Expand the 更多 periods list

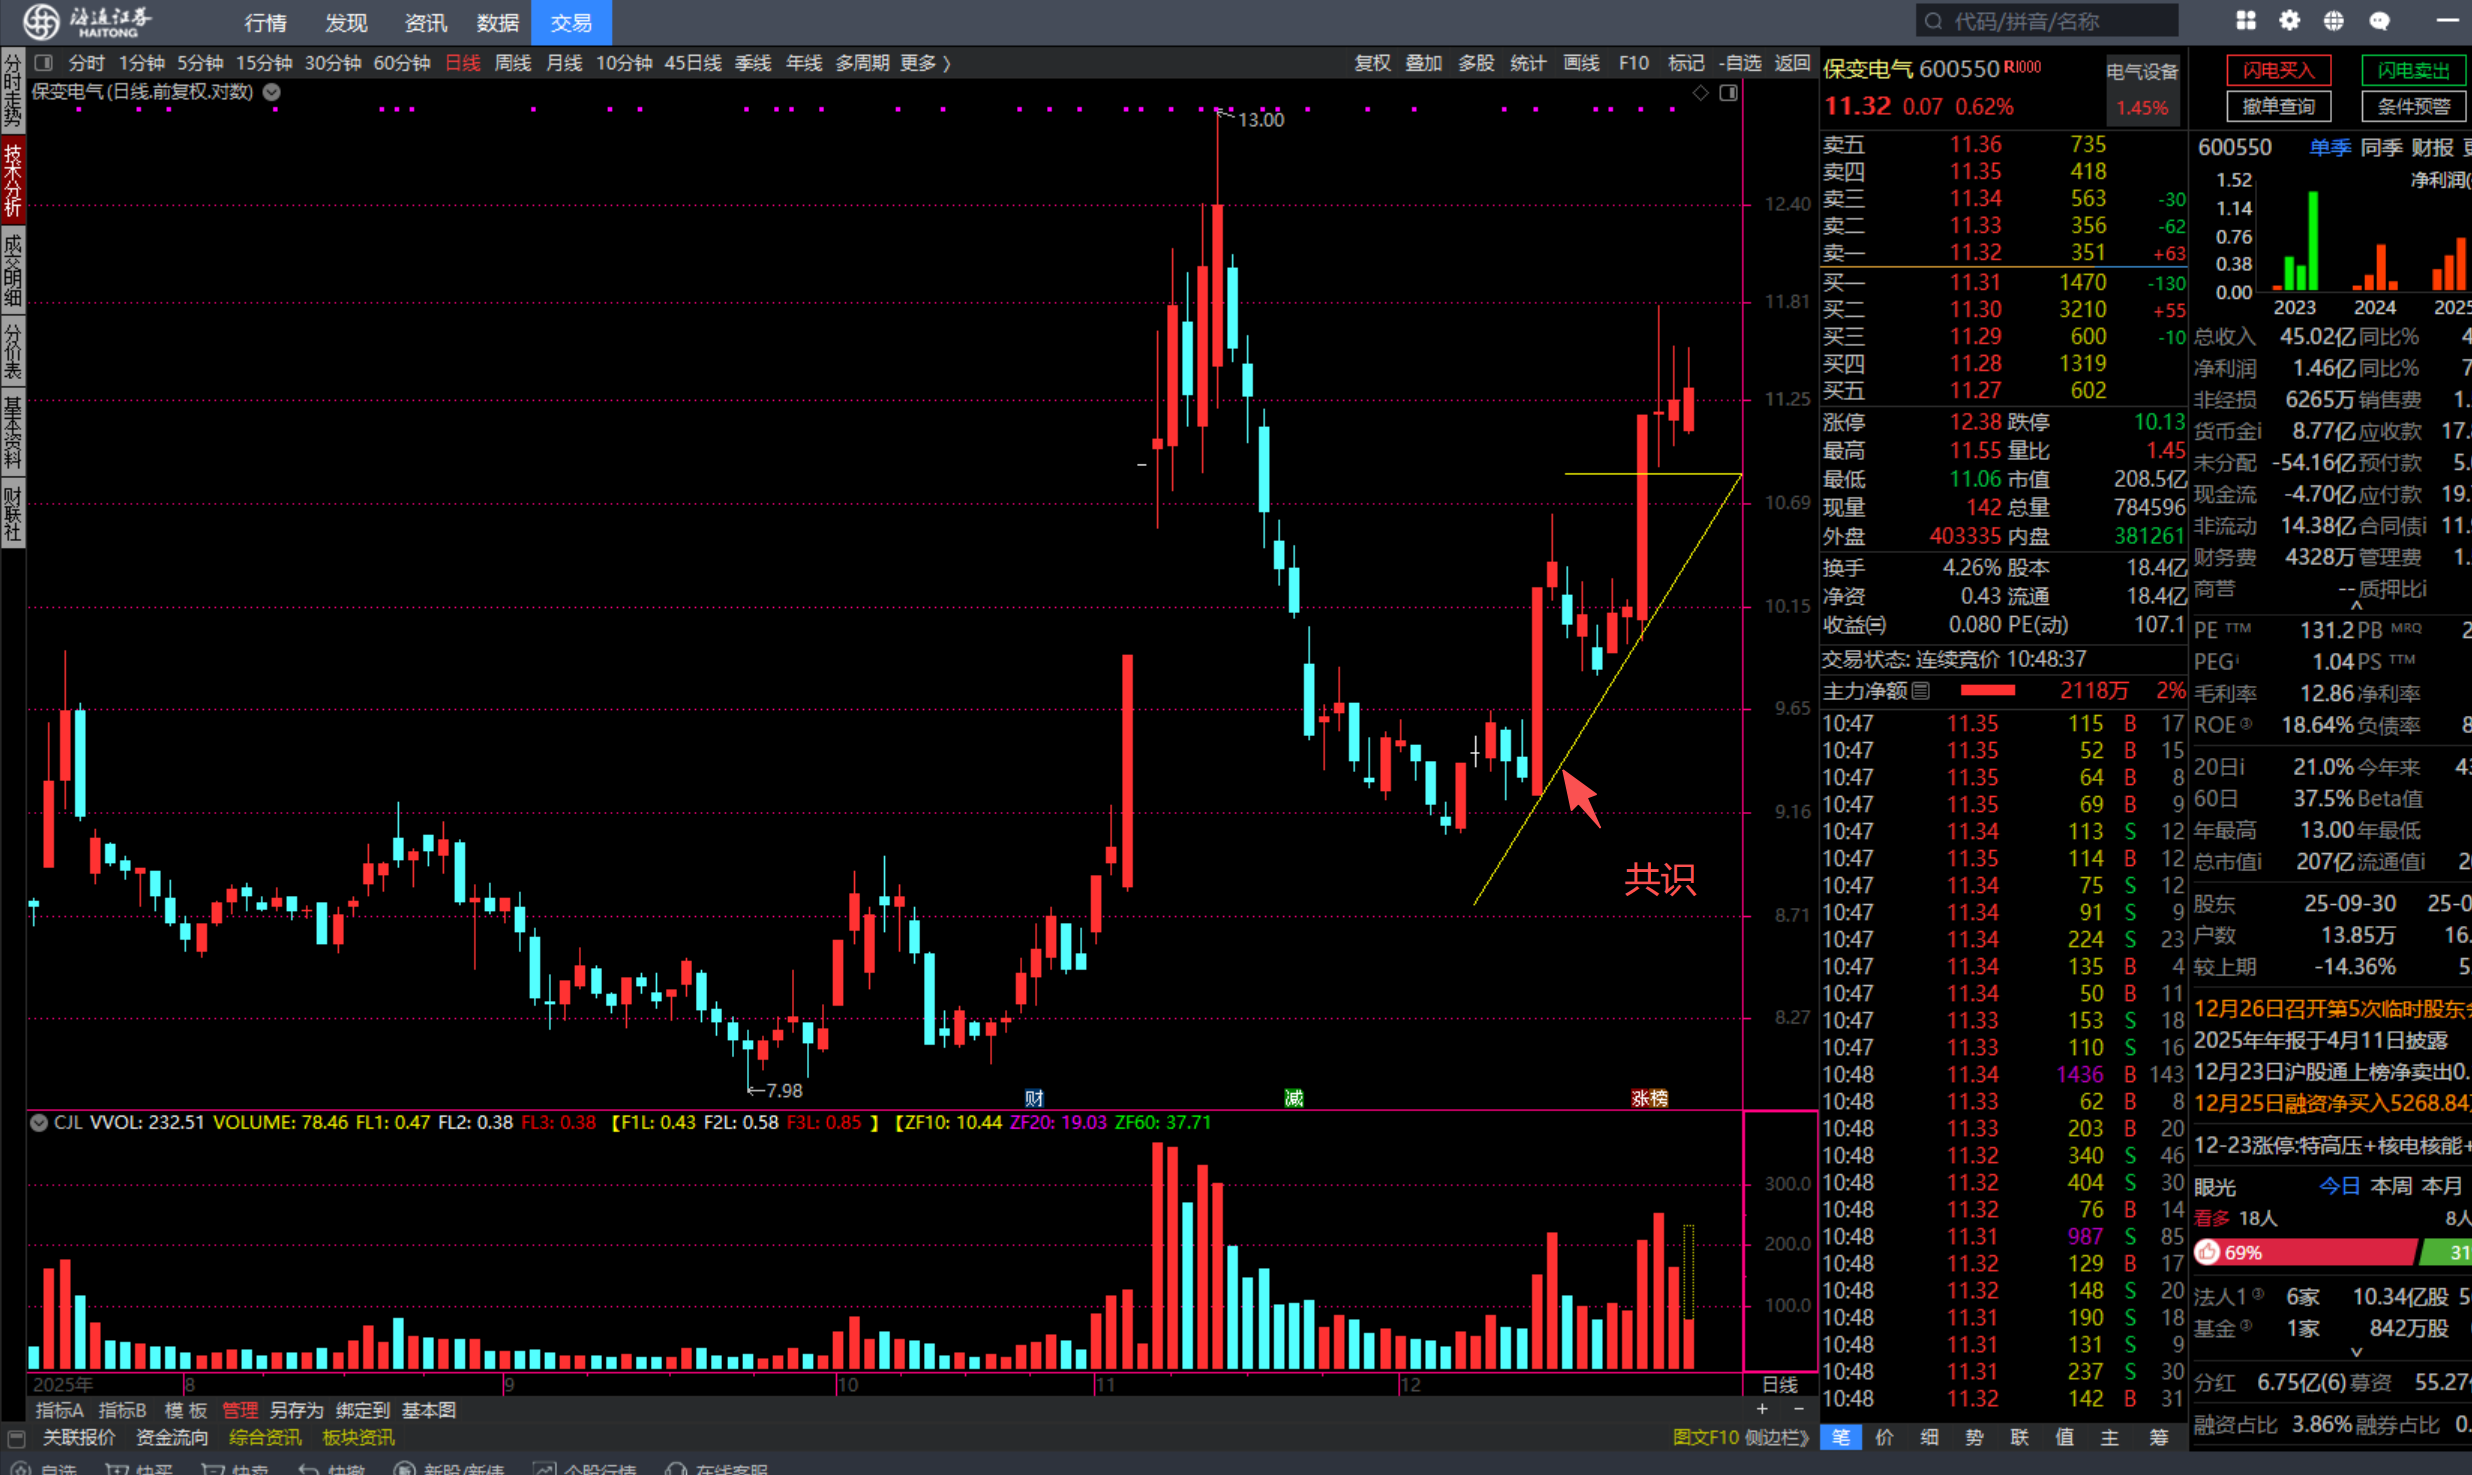coord(924,63)
